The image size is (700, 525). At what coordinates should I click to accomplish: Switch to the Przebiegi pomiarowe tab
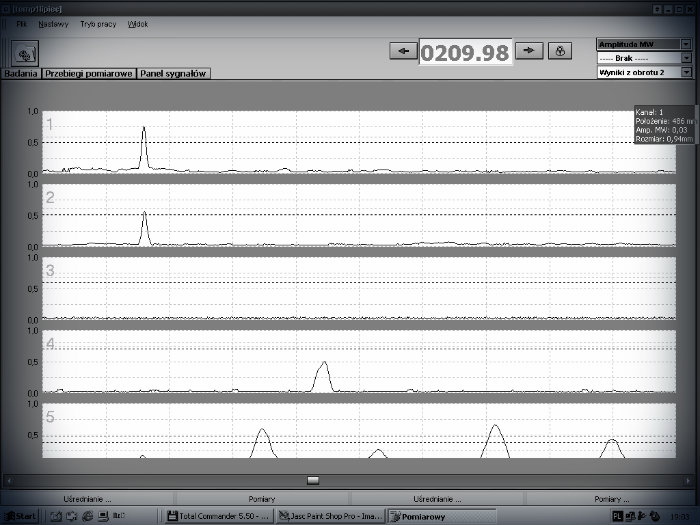pos(89,74)
